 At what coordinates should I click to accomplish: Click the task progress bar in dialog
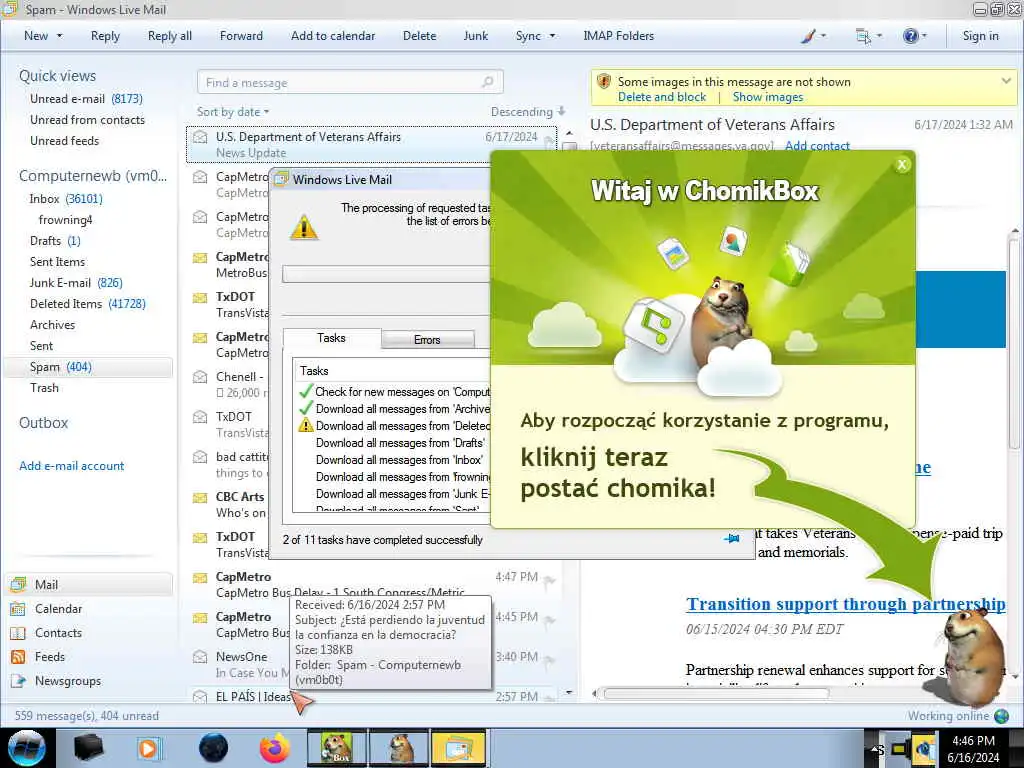387,274
